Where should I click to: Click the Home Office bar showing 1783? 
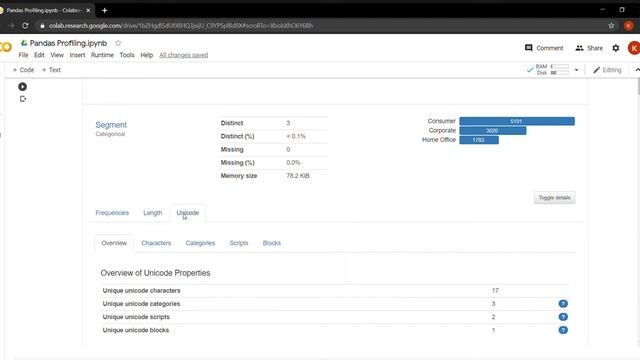479,140
